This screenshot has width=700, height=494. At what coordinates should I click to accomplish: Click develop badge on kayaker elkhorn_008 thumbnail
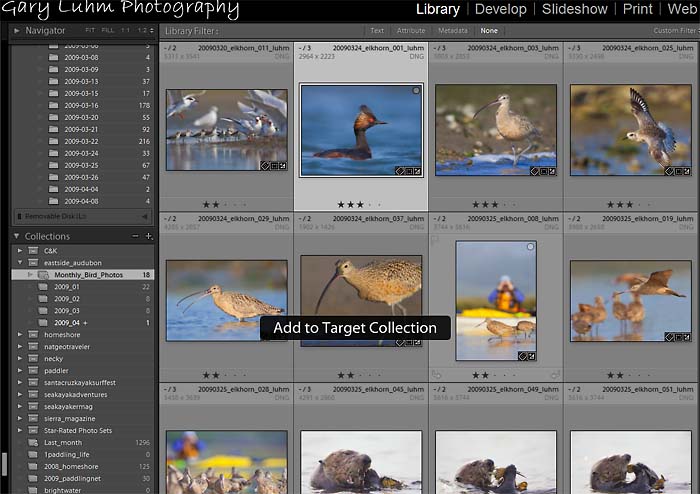tap(531, 356)
